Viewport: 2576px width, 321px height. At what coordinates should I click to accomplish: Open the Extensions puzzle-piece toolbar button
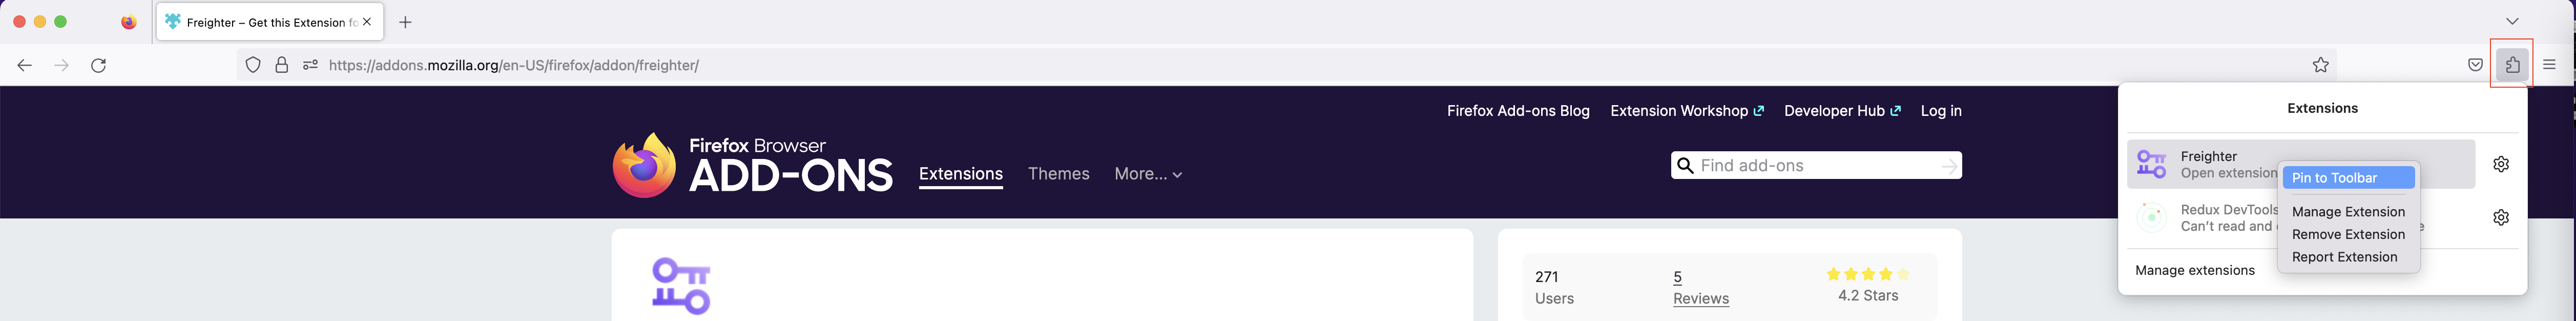pyautogui.click(x=2511, y=65)
